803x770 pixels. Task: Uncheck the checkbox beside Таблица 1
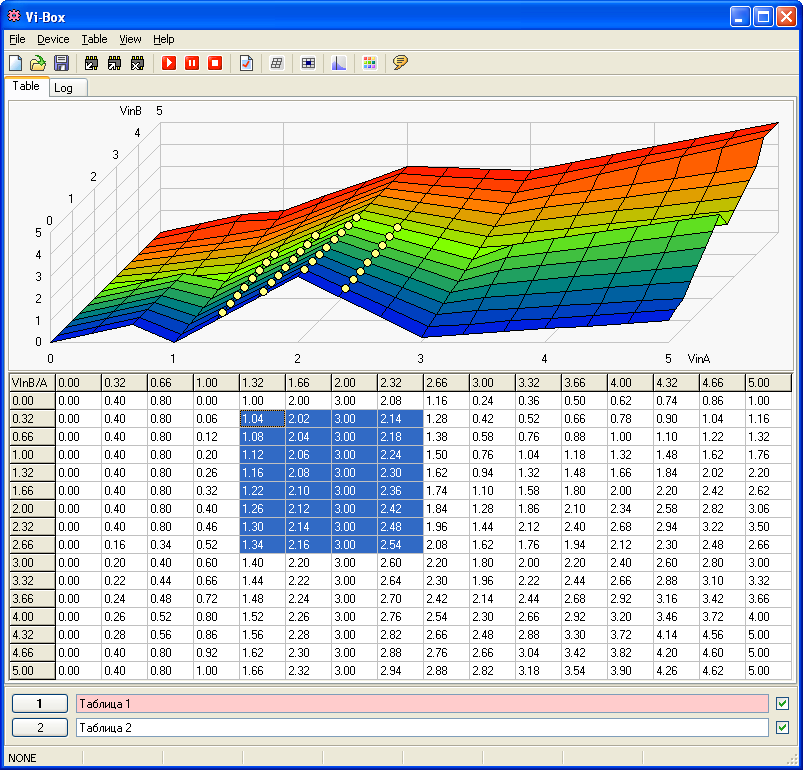pyautogui.click(x=782, y=704)
